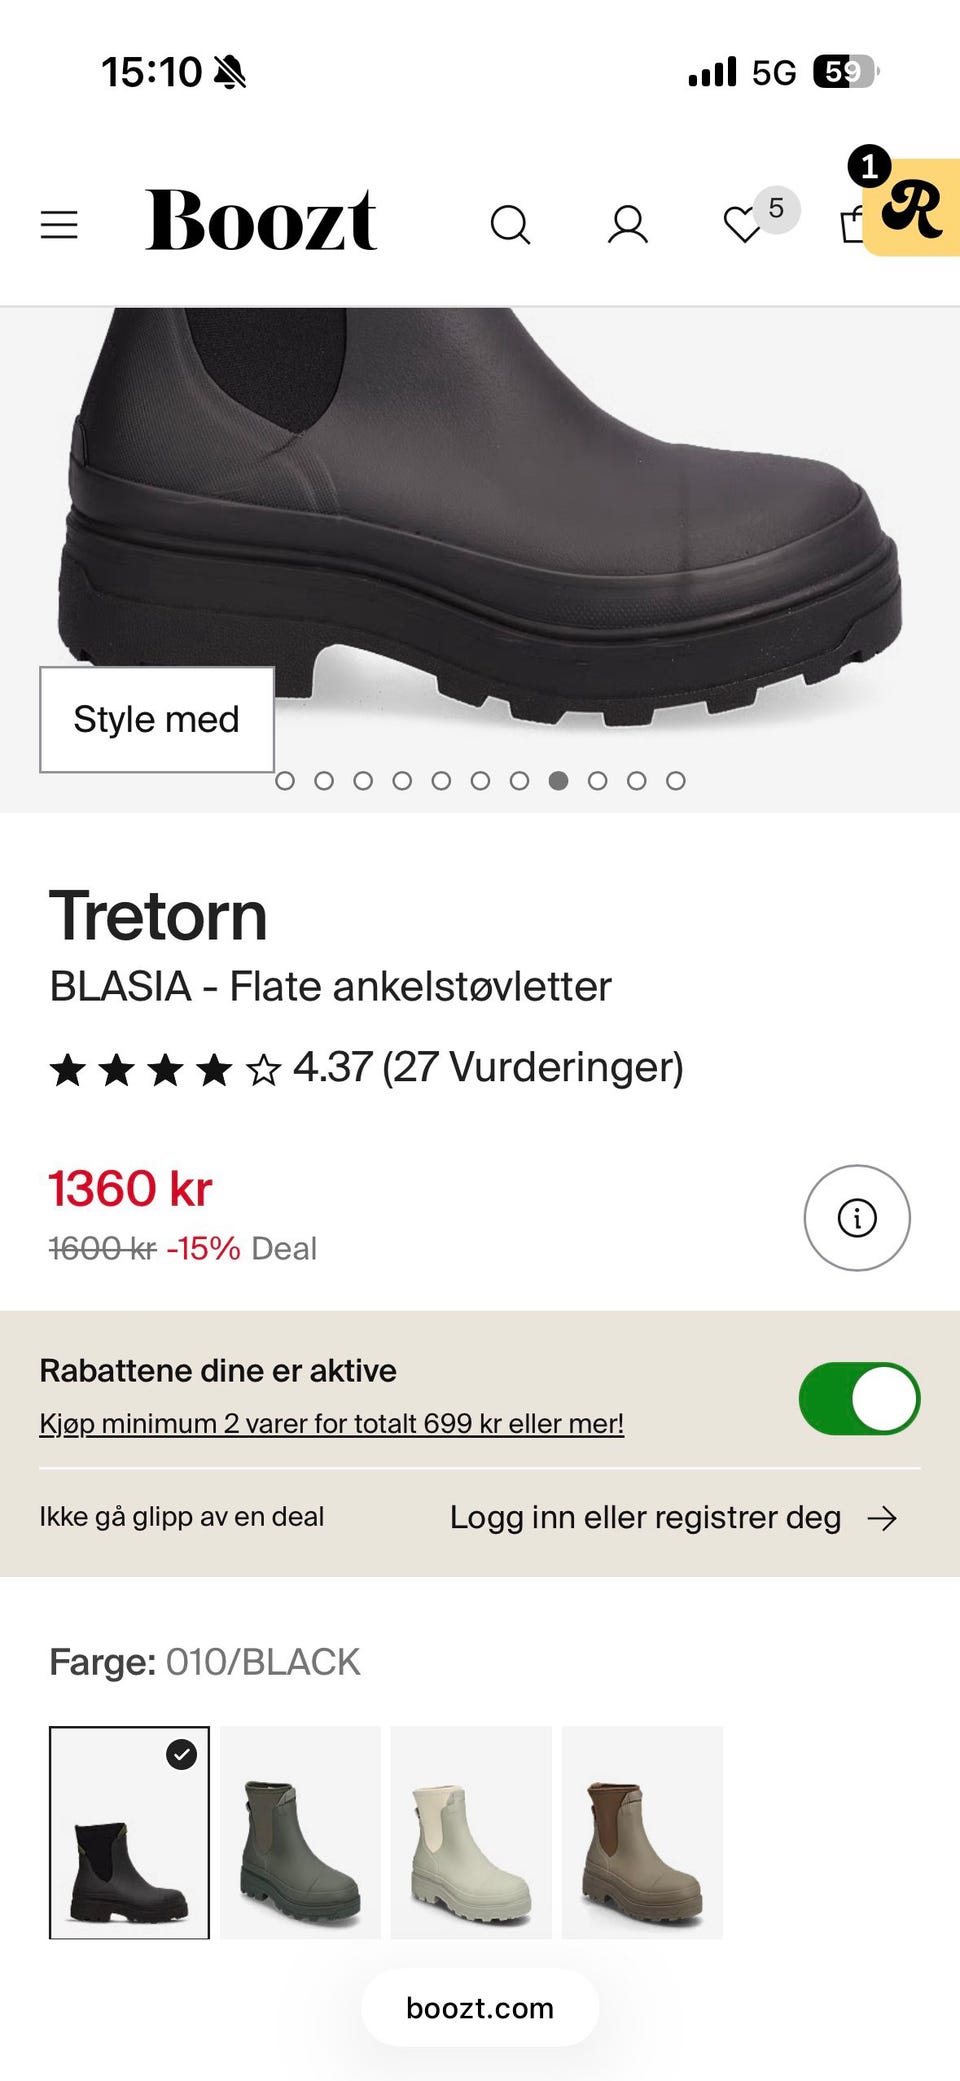Tap the search magnifier icon
Screen dimensions: 960x2081
click(x=510, y=225)
